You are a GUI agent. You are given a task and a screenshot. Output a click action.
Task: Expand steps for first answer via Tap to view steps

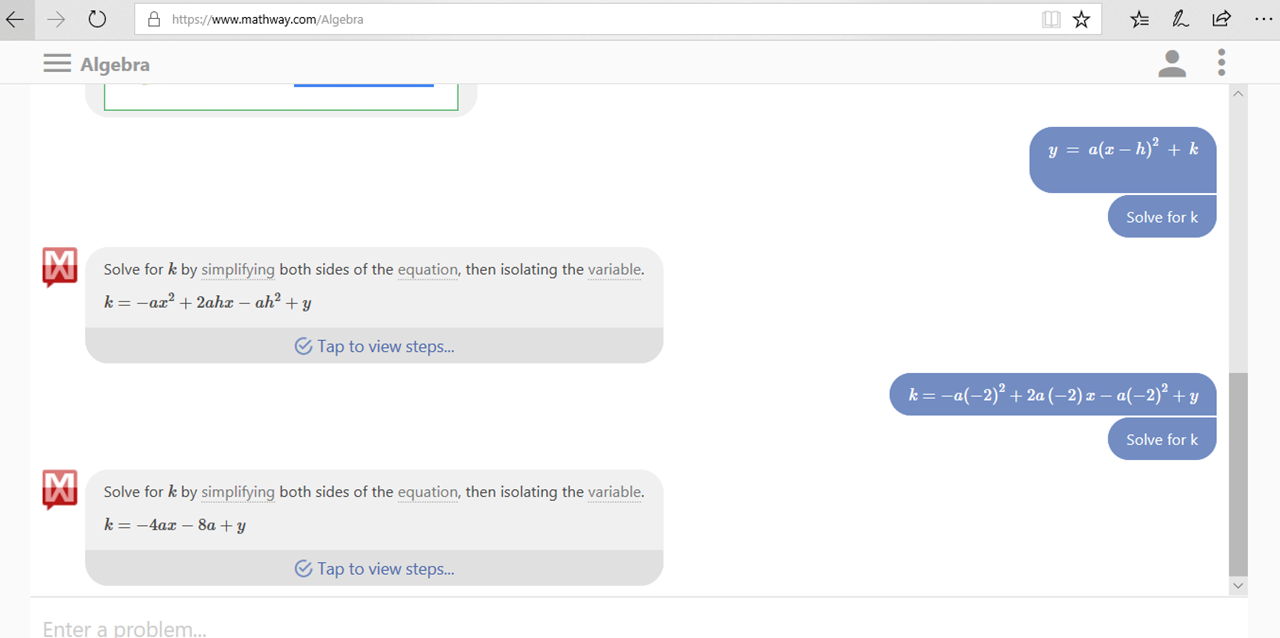click(374, 346)
